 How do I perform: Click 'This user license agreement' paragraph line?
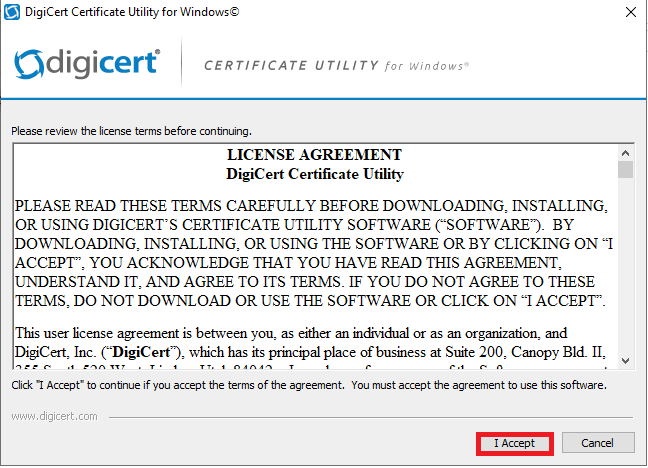click(291, 333)
